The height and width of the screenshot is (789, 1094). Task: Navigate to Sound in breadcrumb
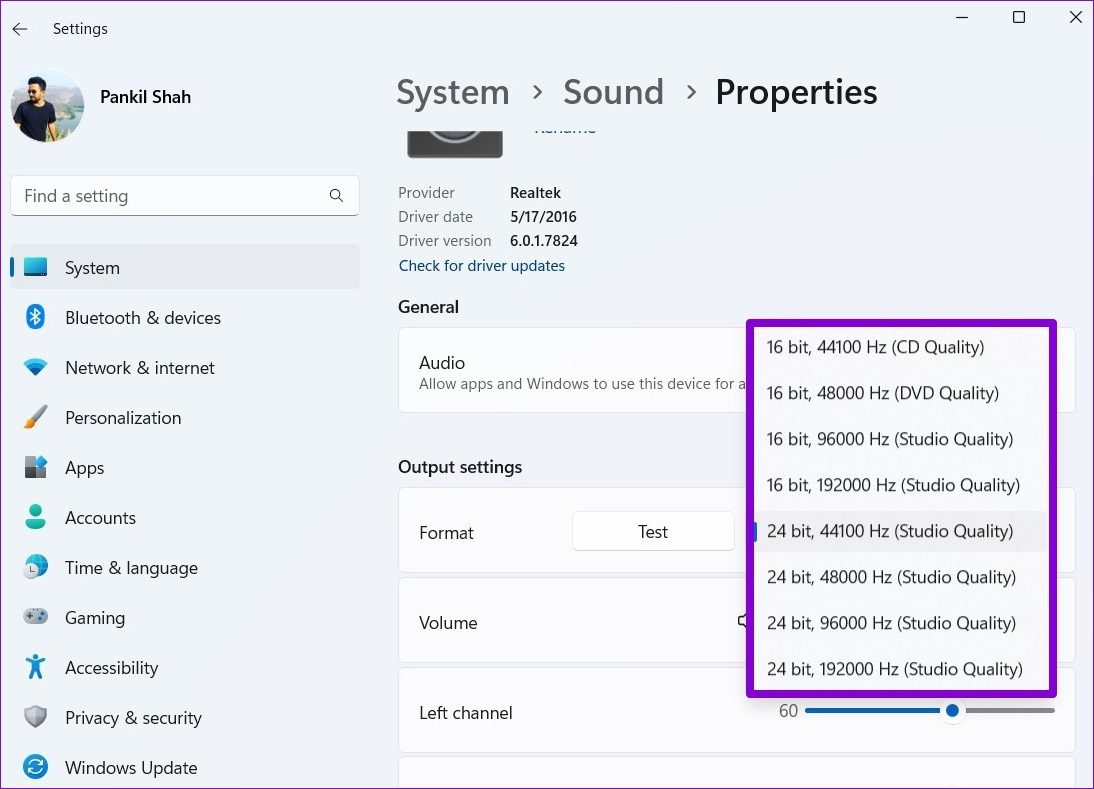(613, 92)
